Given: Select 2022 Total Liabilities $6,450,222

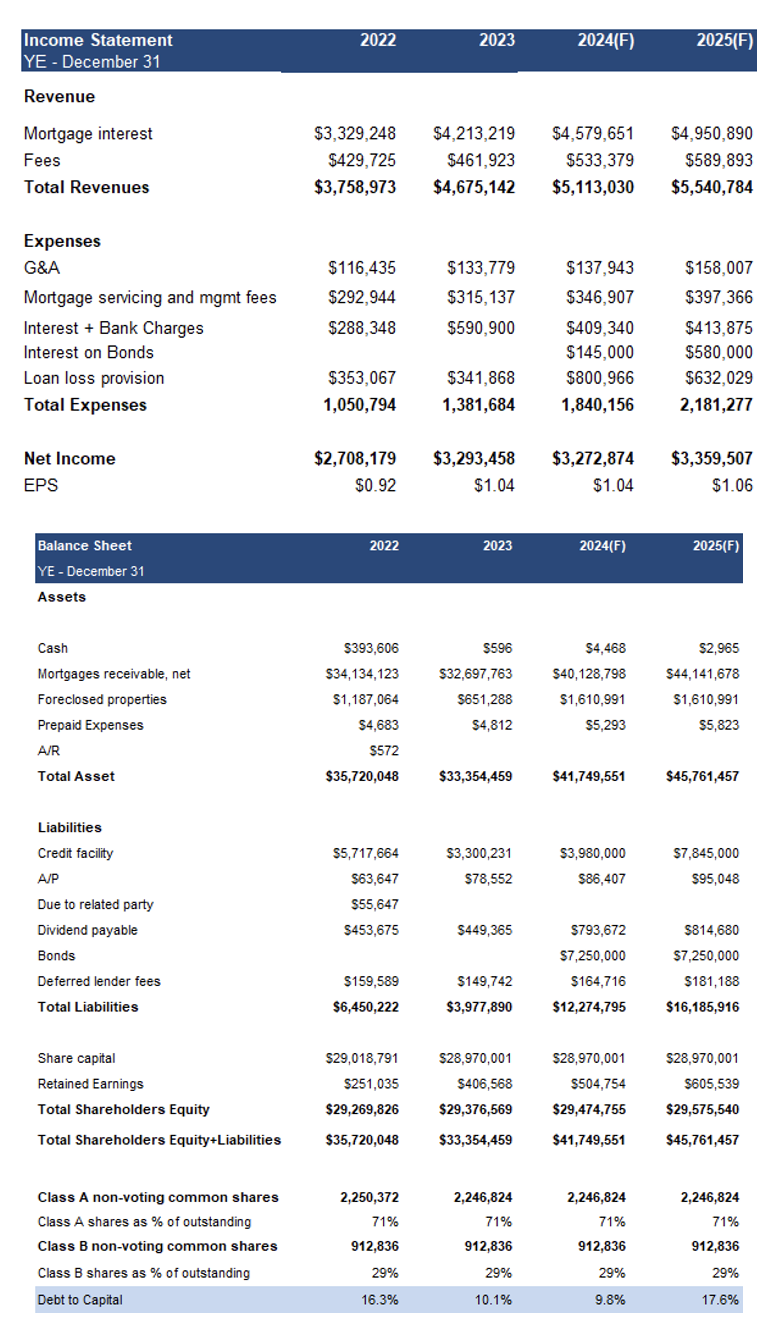Looking at the screenshot, I should click(366, 1008).
